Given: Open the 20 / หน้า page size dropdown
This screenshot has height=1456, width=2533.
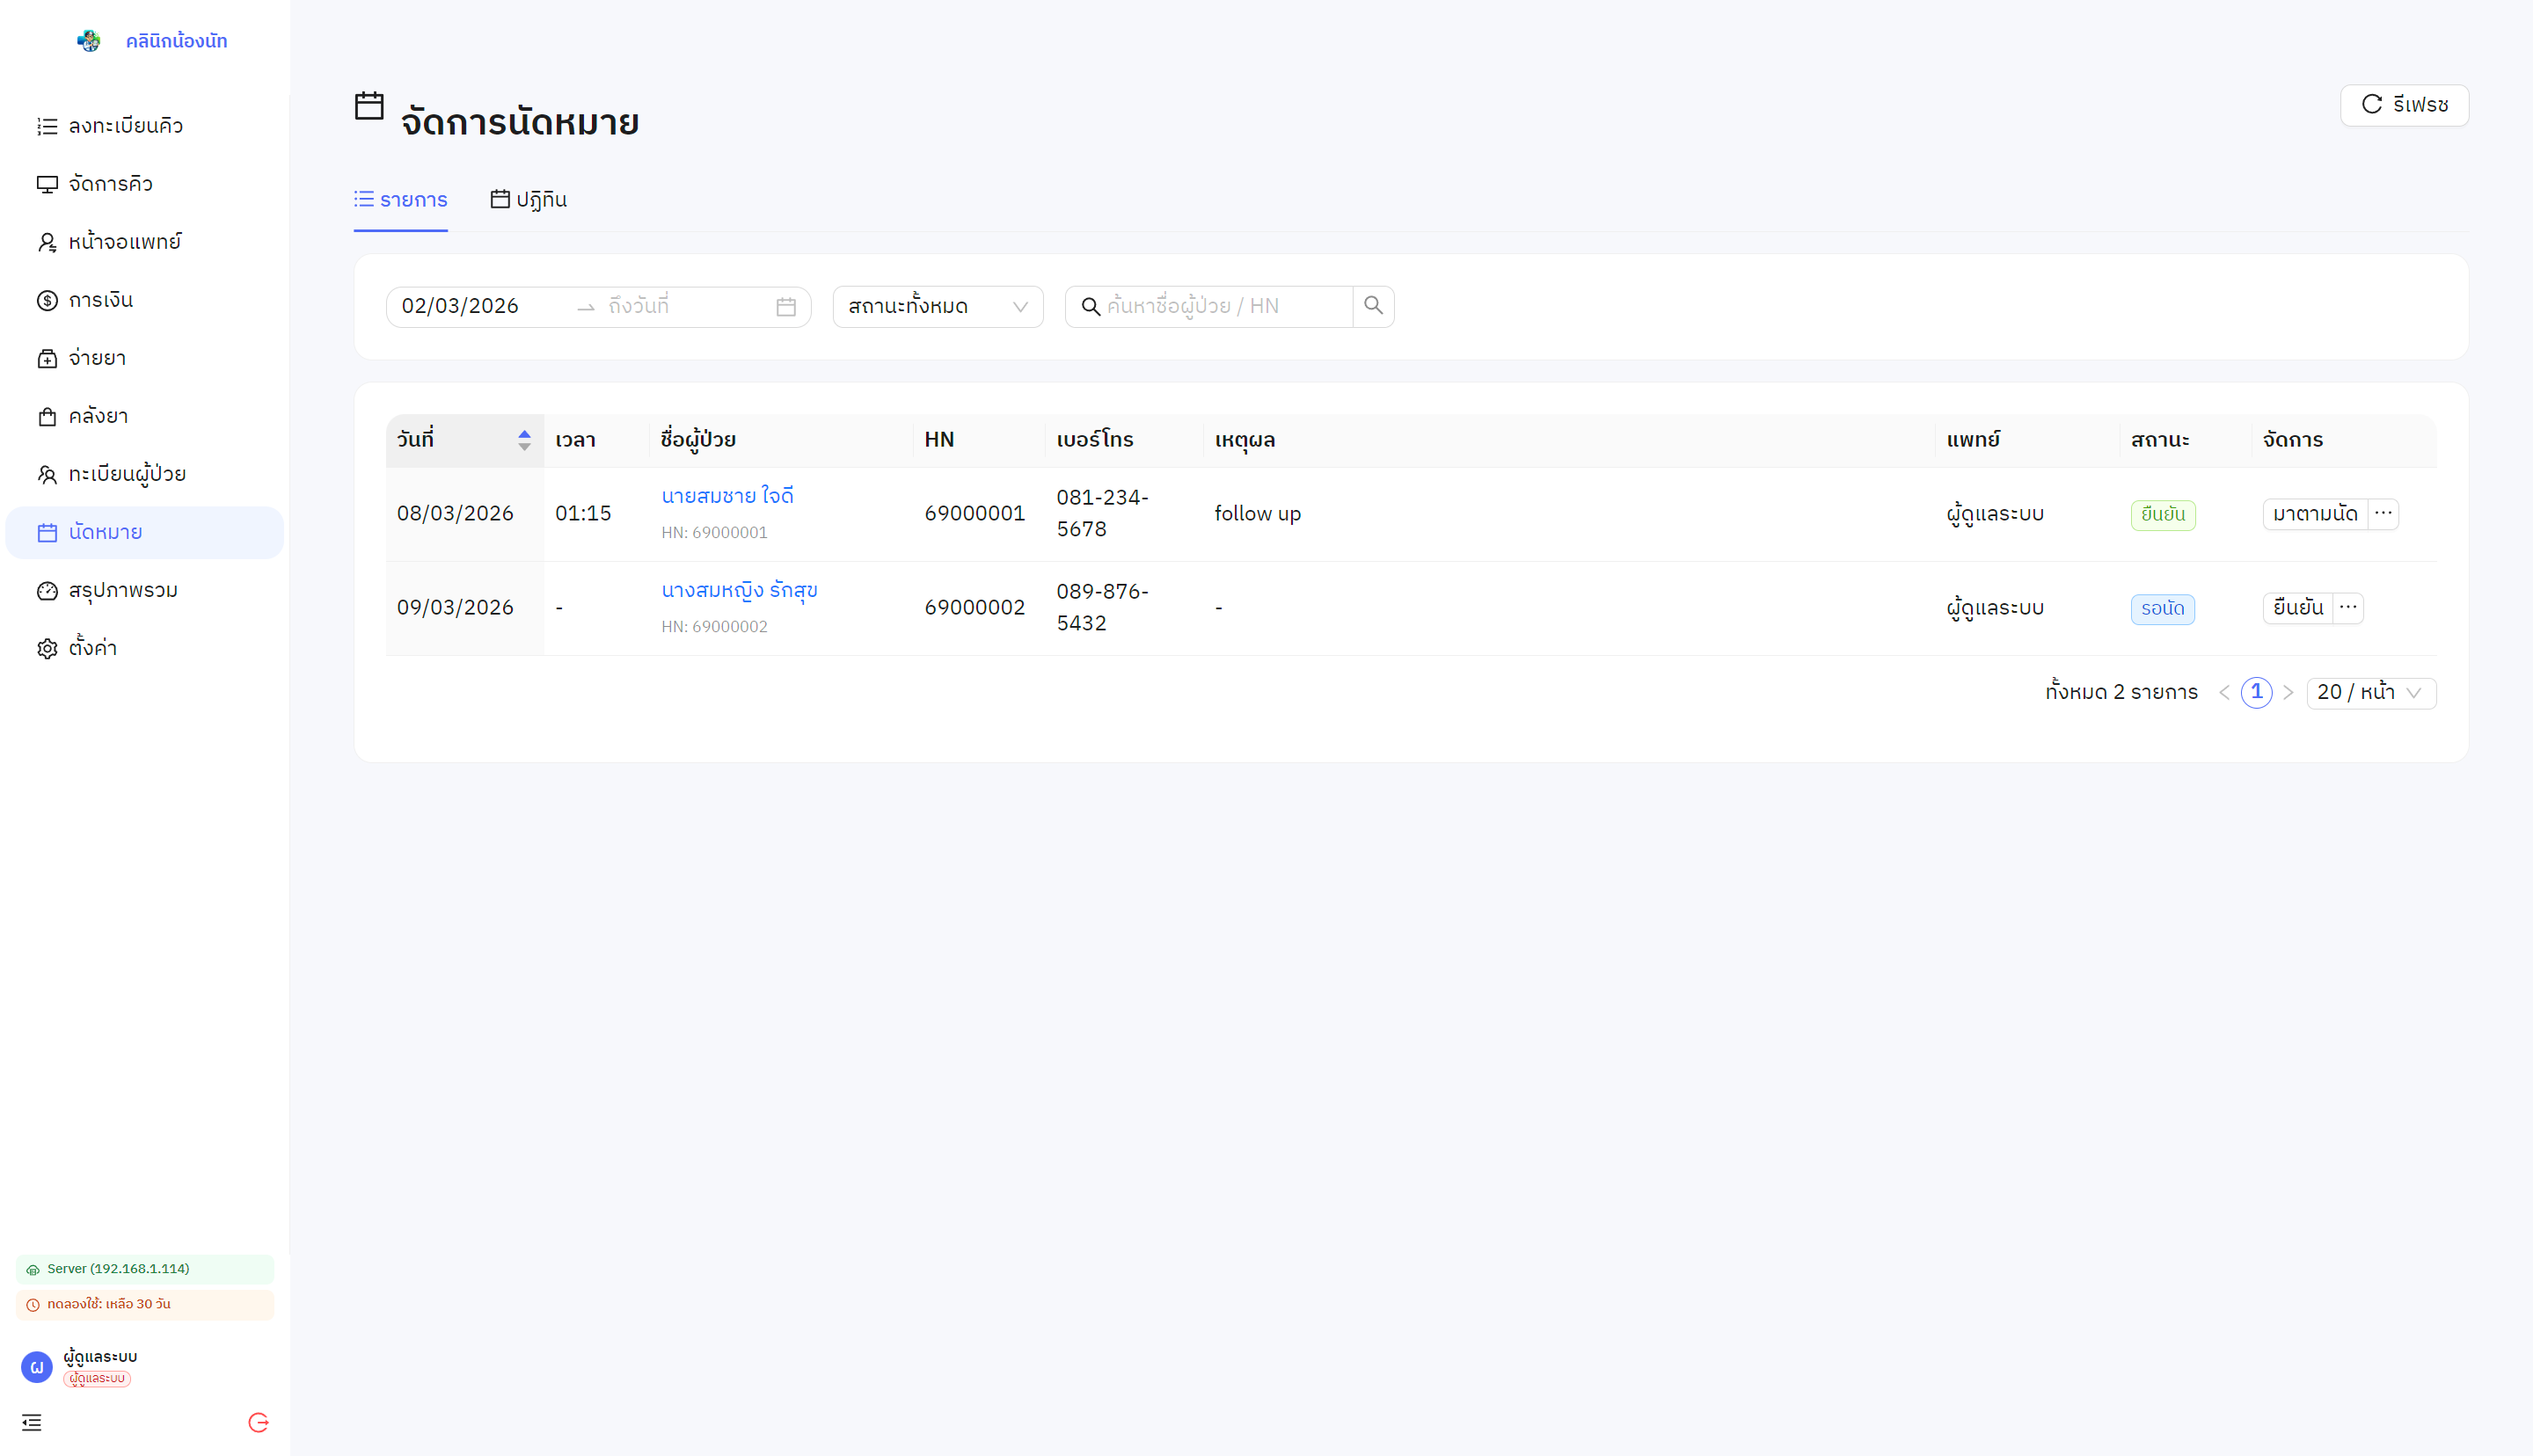Looking at the screenshot, I should pos(2370,693).
